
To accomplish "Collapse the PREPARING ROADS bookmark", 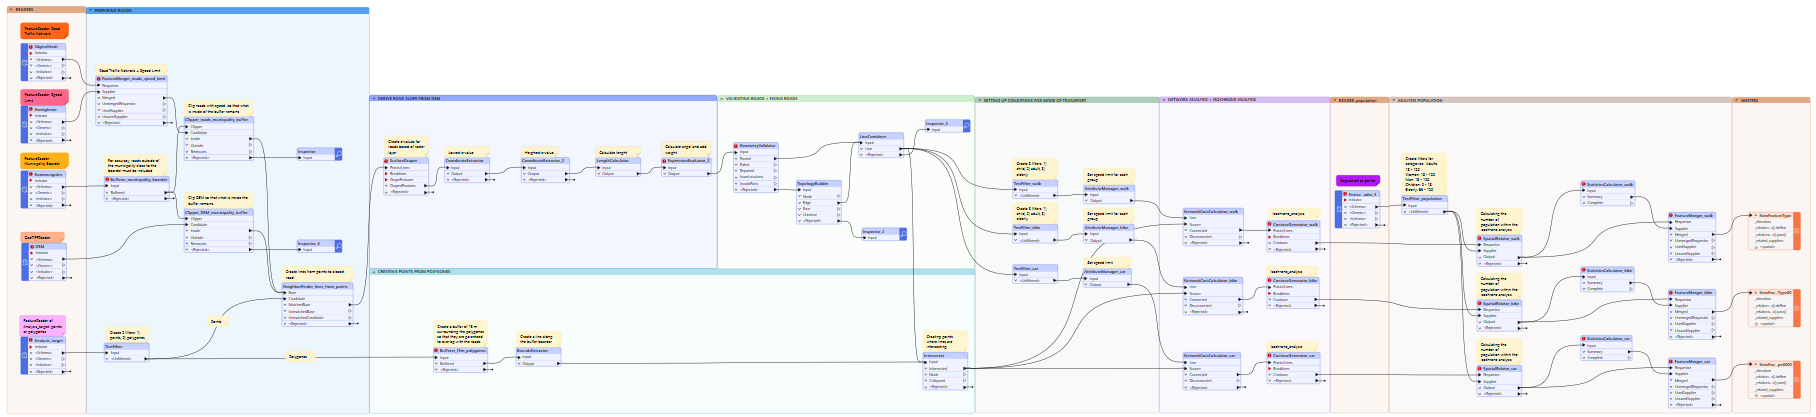I will 91,10.
